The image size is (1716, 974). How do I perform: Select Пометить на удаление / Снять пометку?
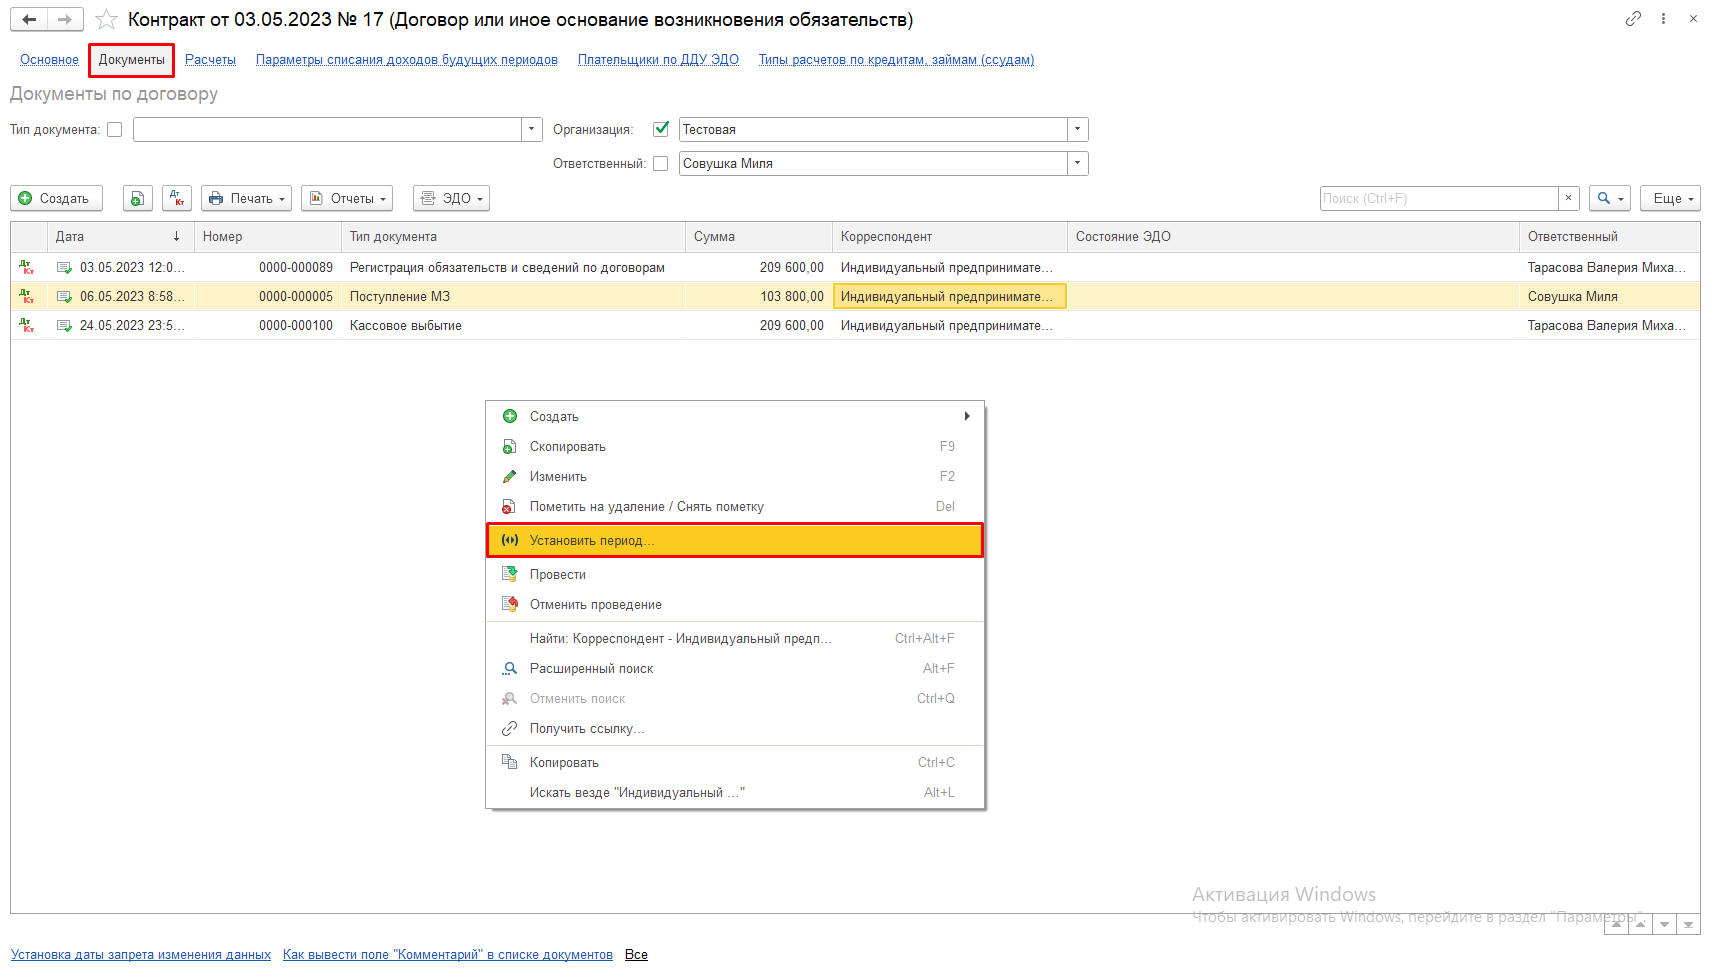735,506
